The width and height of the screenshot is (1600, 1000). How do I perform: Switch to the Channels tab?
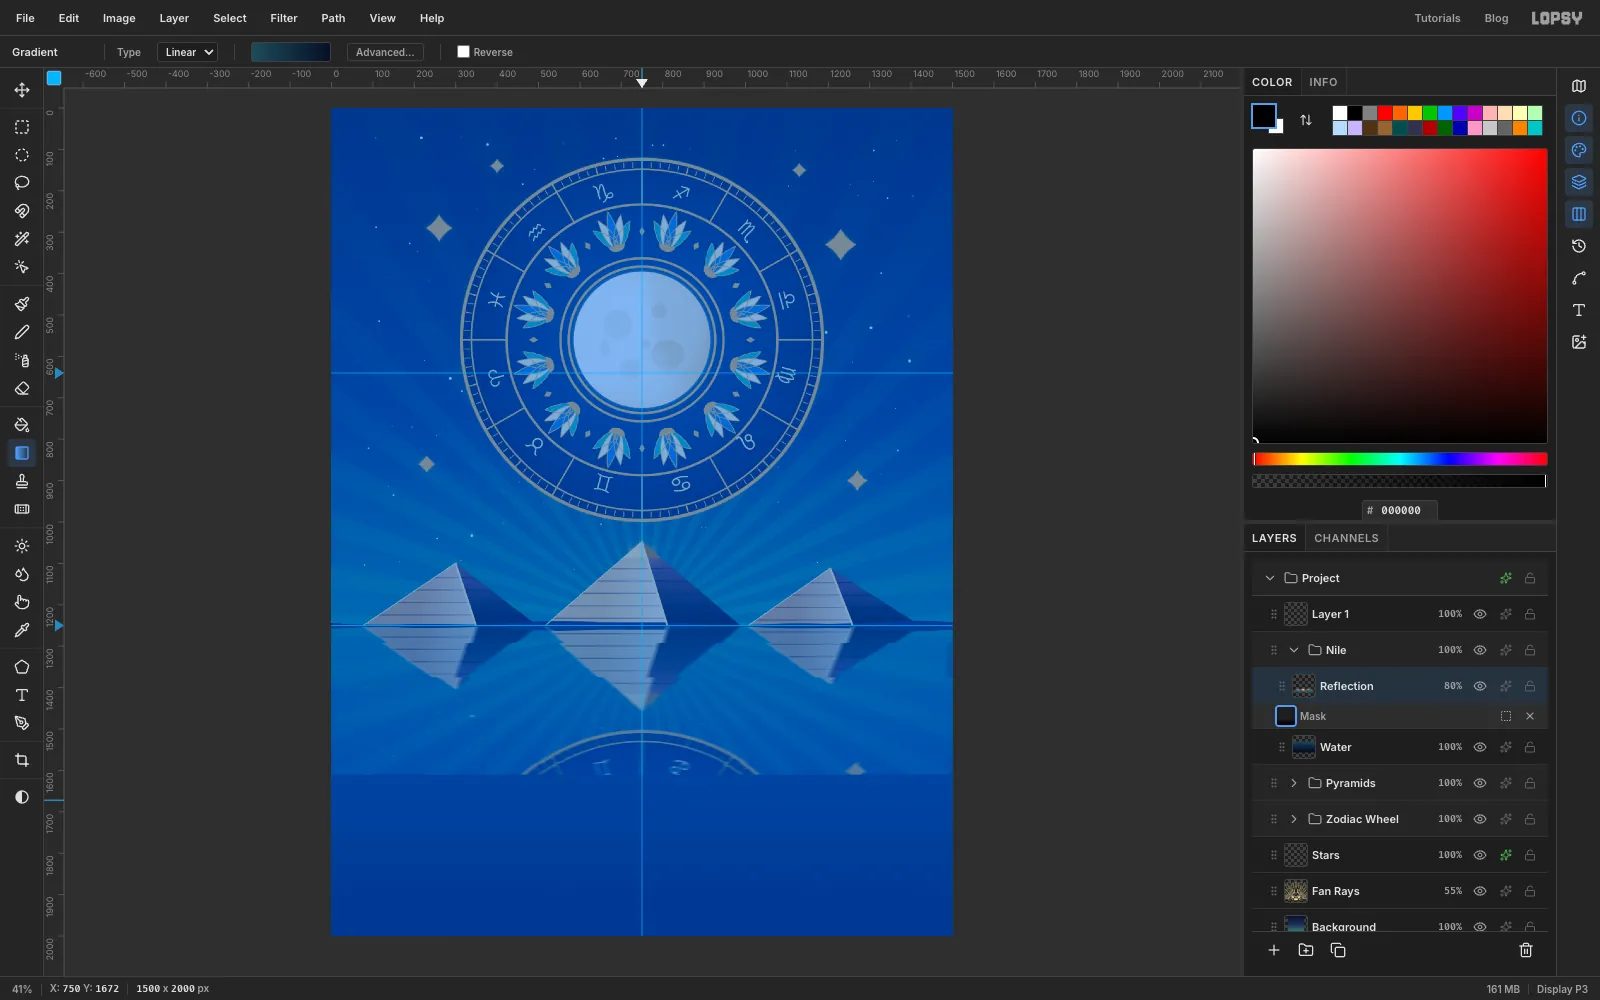click(x=1346, y=538)
